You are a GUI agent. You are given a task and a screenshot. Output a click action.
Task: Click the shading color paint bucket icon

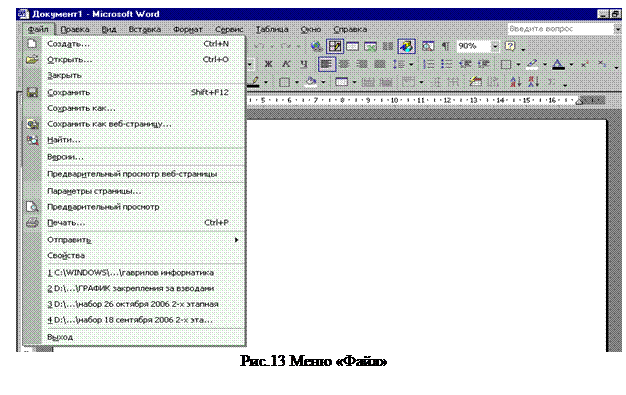tap(310, 82)
